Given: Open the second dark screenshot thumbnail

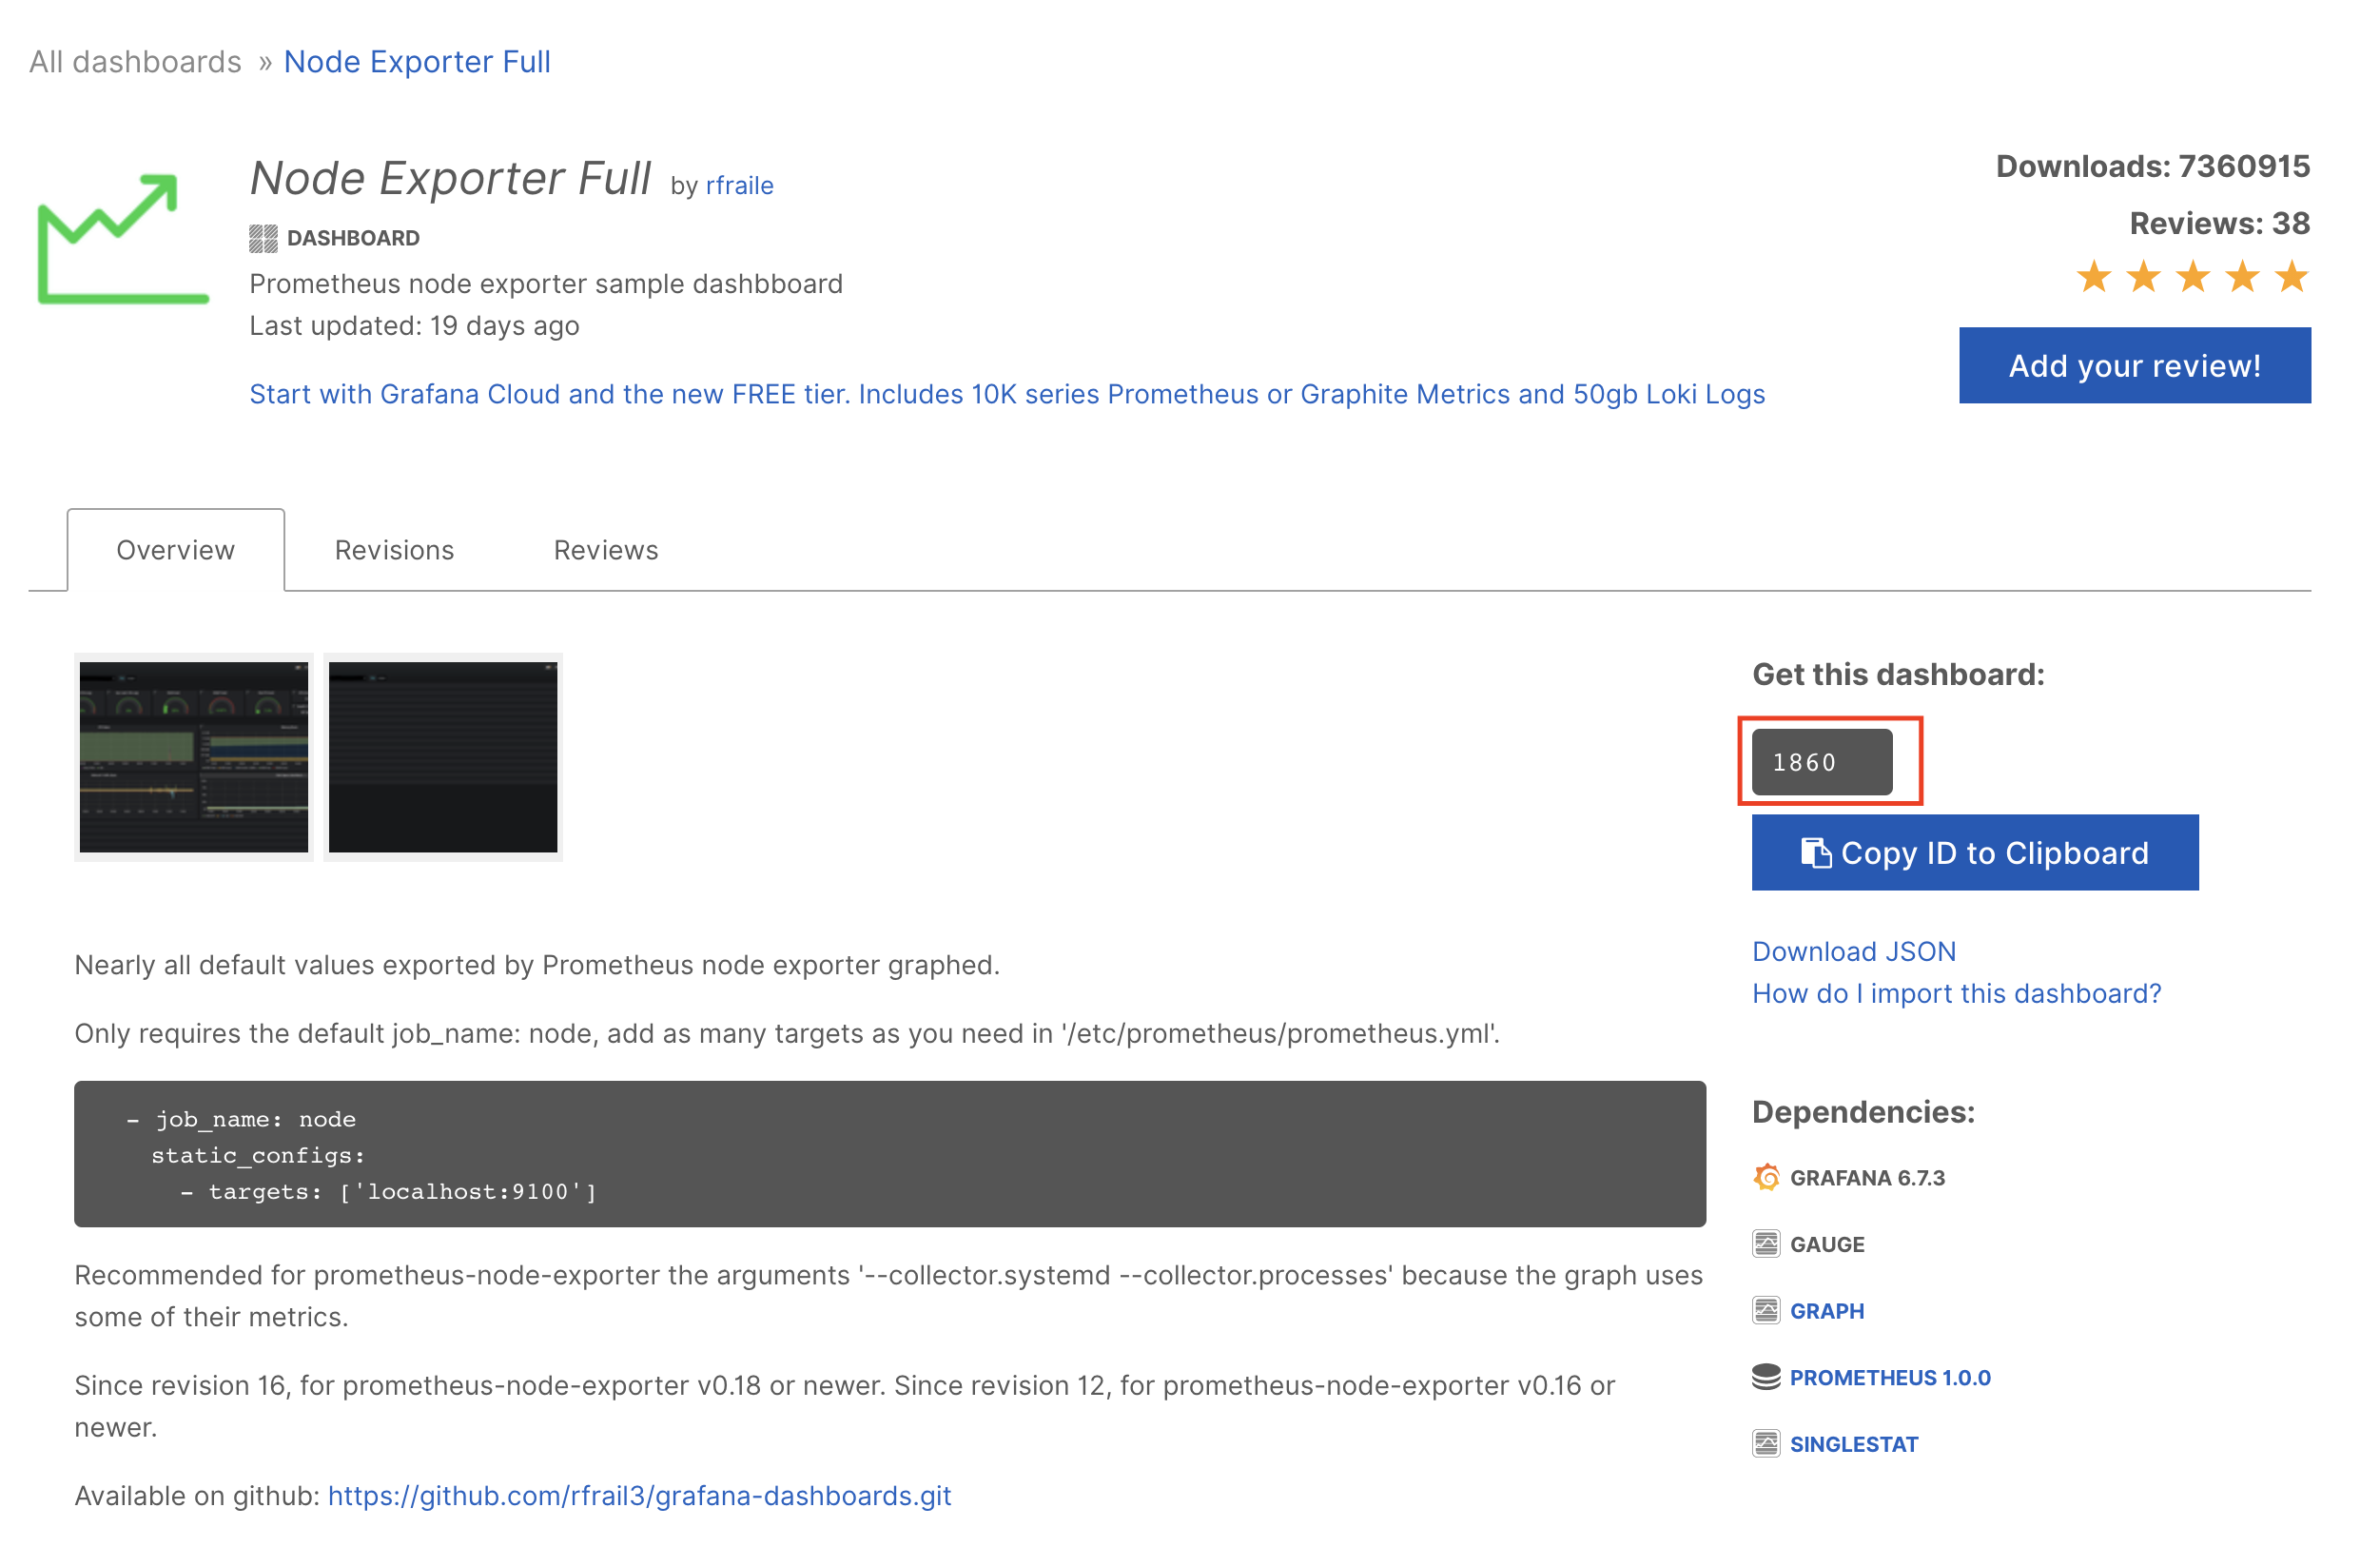Looking at the screenshot, I should coord(443,757).
